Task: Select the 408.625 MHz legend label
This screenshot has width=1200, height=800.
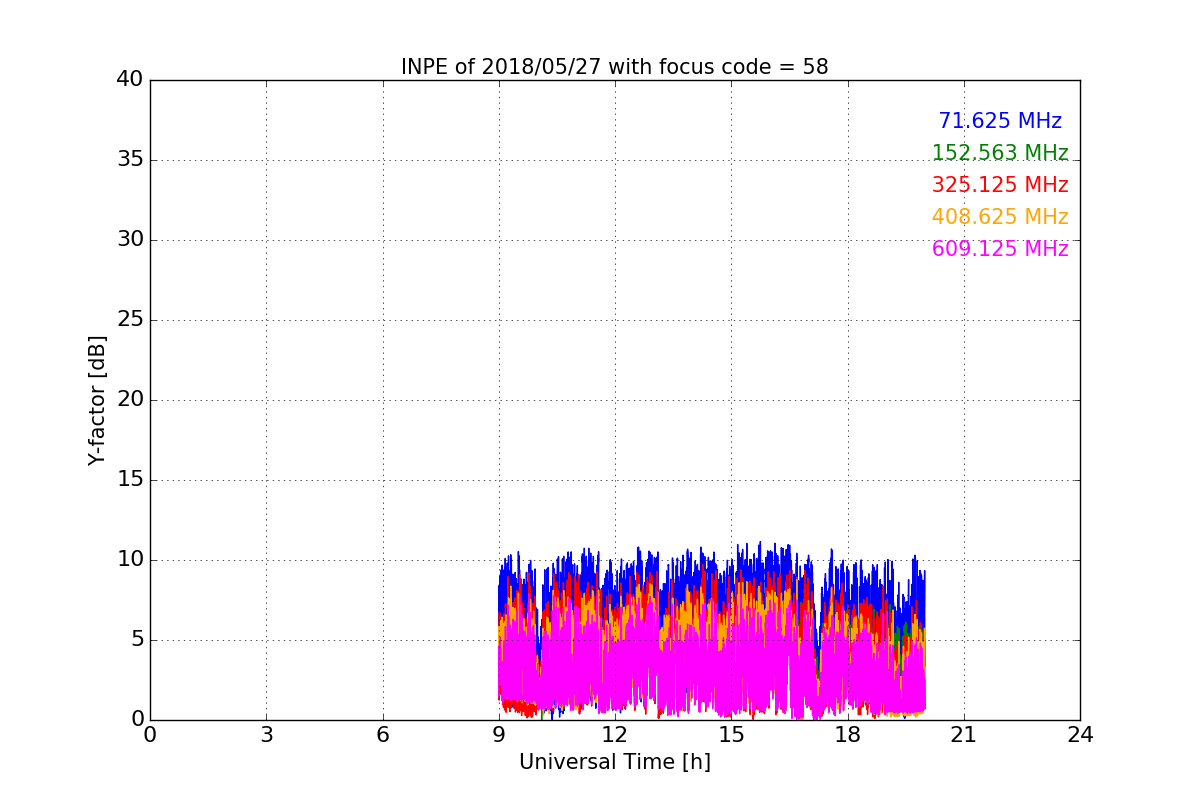Action: [1000, 217]
